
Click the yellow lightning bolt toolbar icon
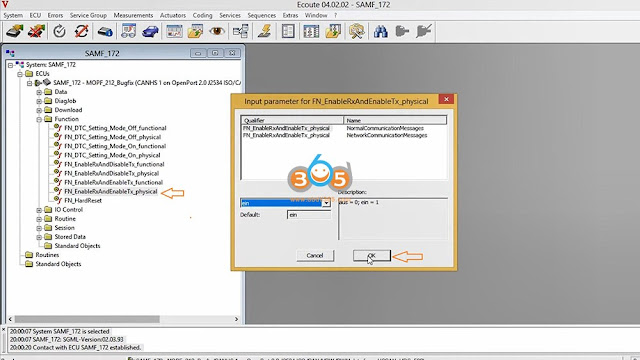[x=265, y=31]
